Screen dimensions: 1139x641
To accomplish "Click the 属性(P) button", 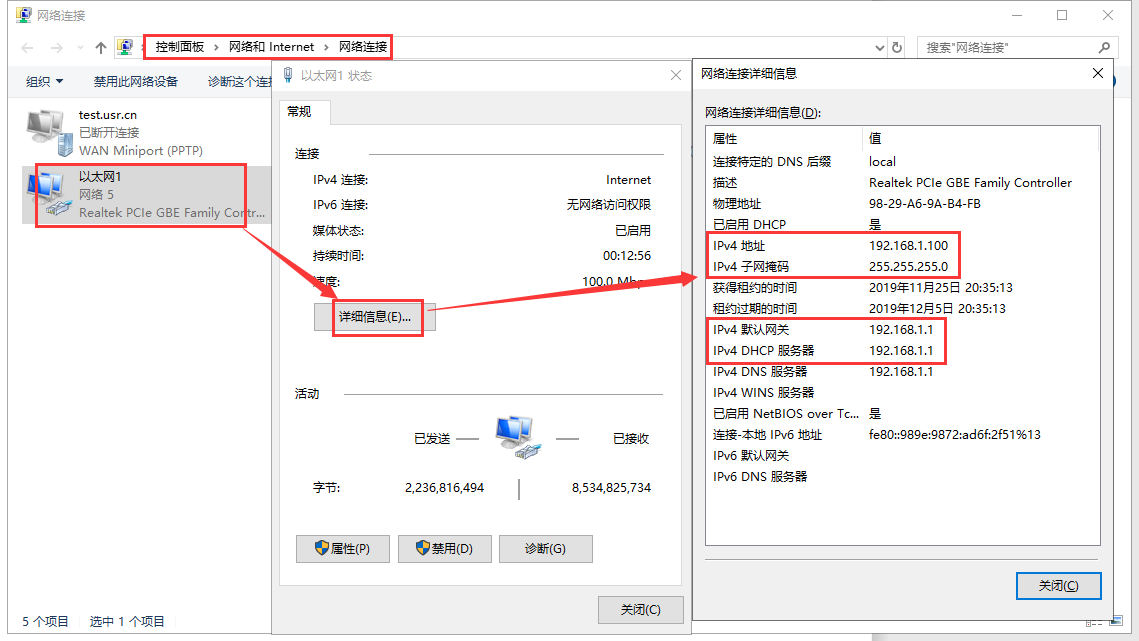I will point(342,549).
